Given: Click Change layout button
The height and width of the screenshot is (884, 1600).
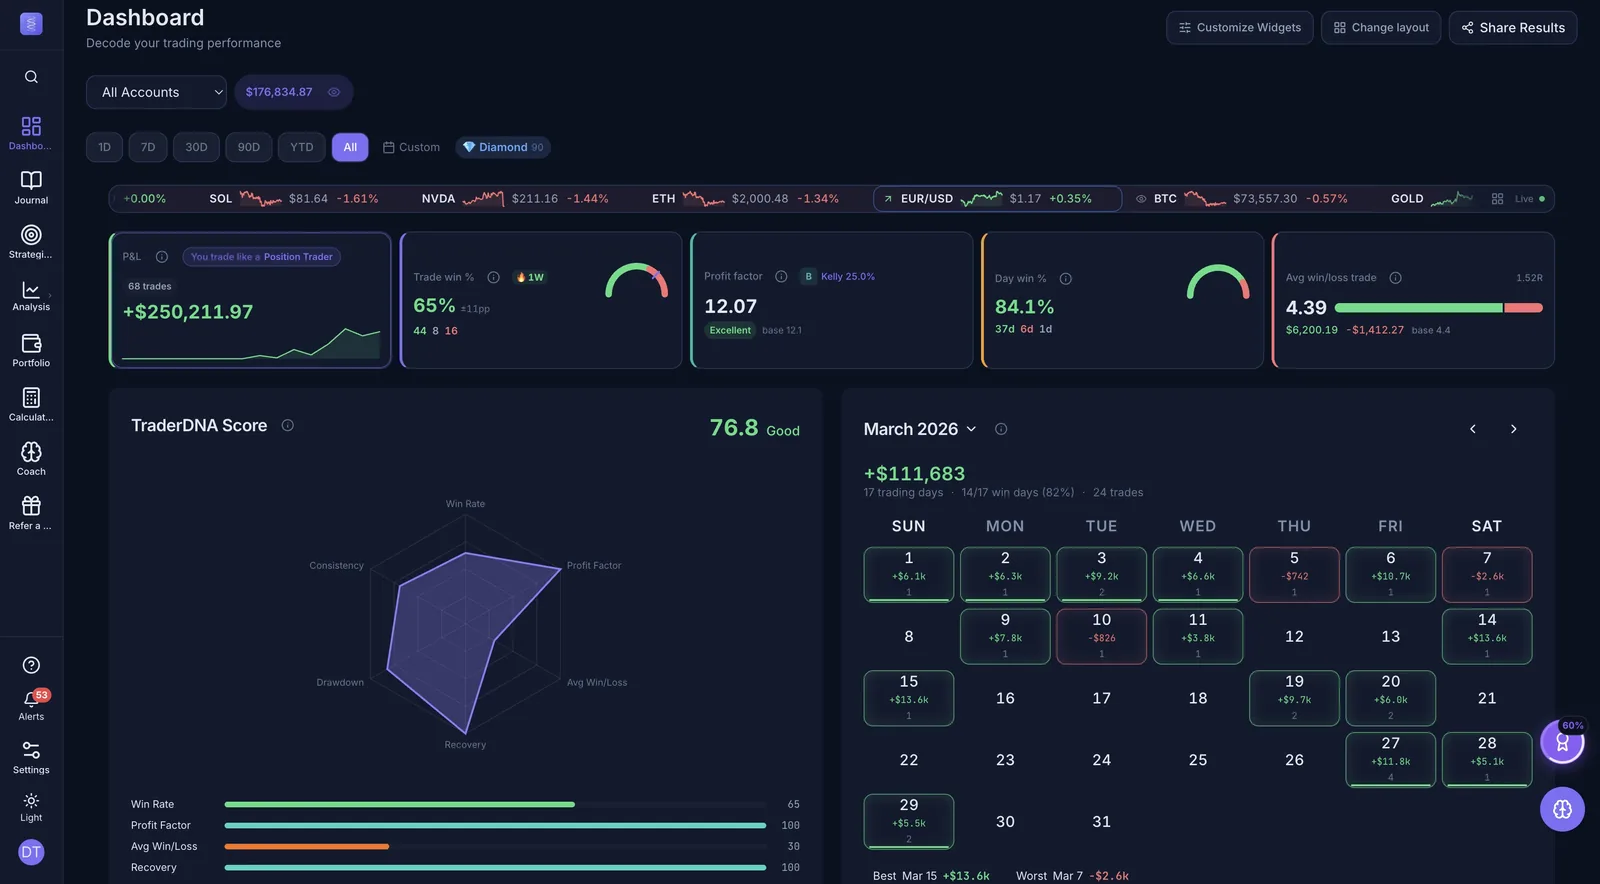Looking at the screenshot, I should (x=1381, y=28).
